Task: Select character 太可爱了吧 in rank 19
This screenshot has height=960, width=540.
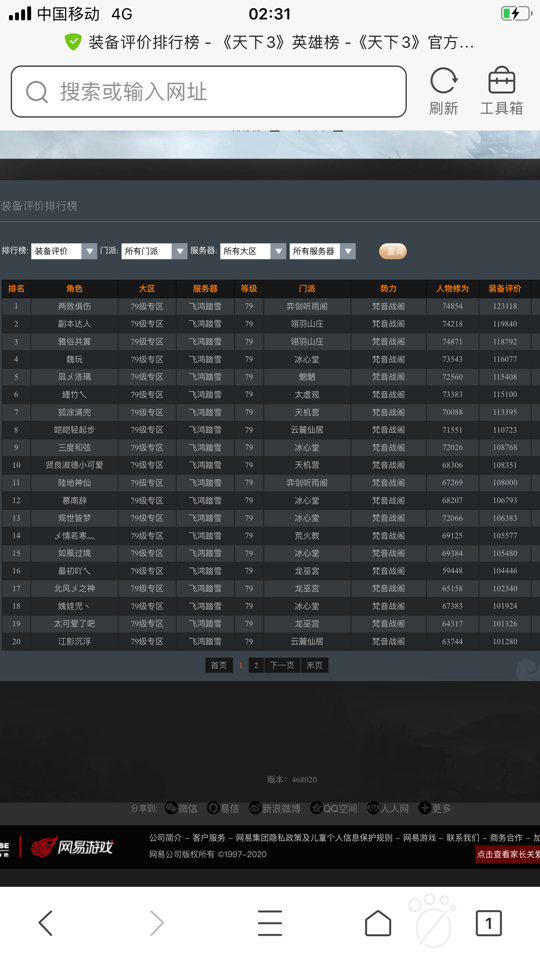Action: 74,624
